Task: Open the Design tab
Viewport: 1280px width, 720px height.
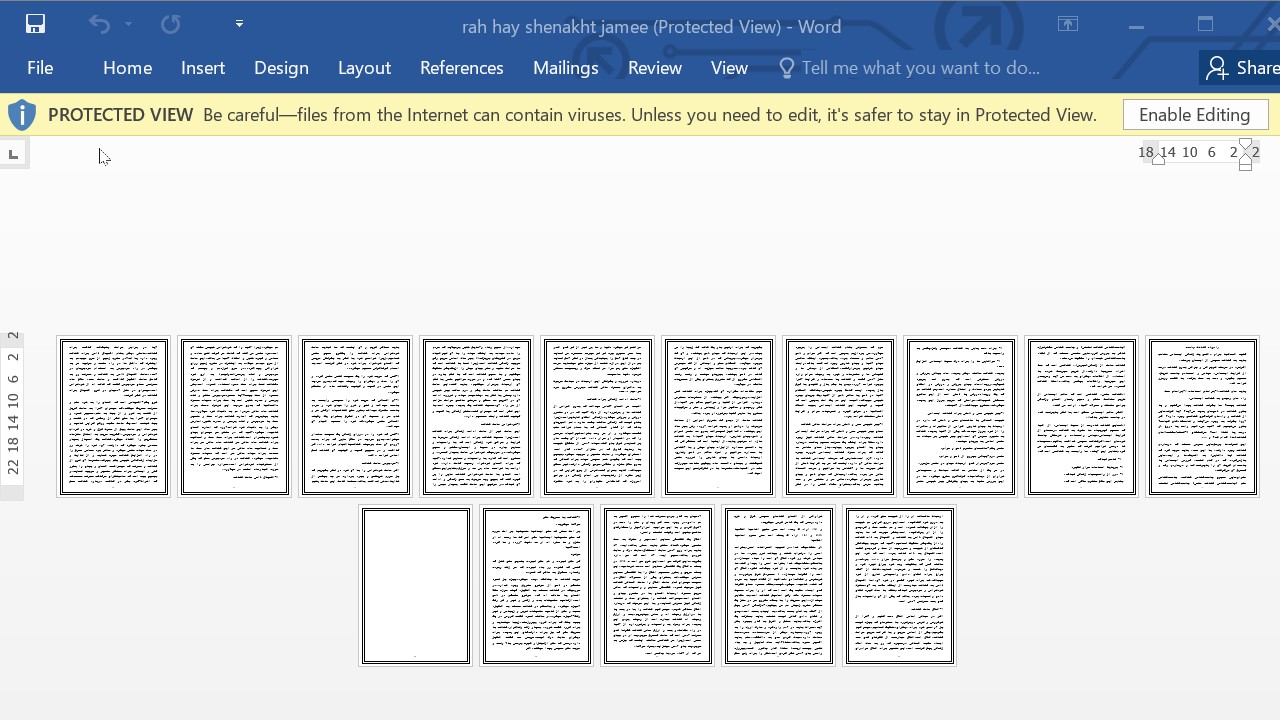Action: [281, 68]
